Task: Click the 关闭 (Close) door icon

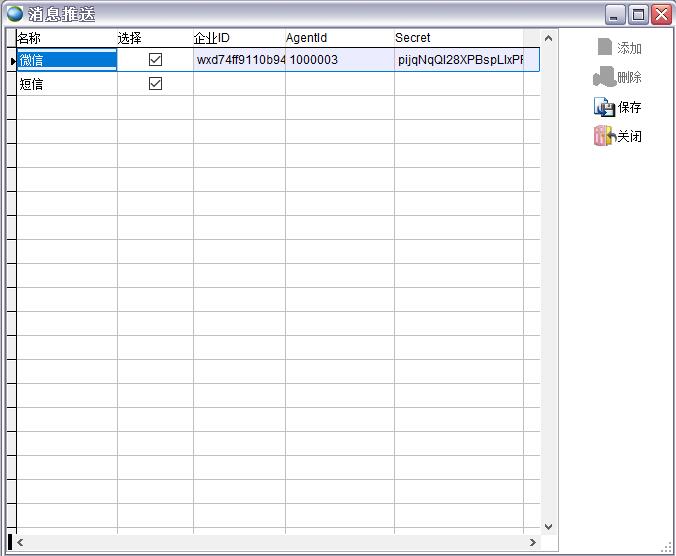Action: pyautogui.click(x=603, y=137)
